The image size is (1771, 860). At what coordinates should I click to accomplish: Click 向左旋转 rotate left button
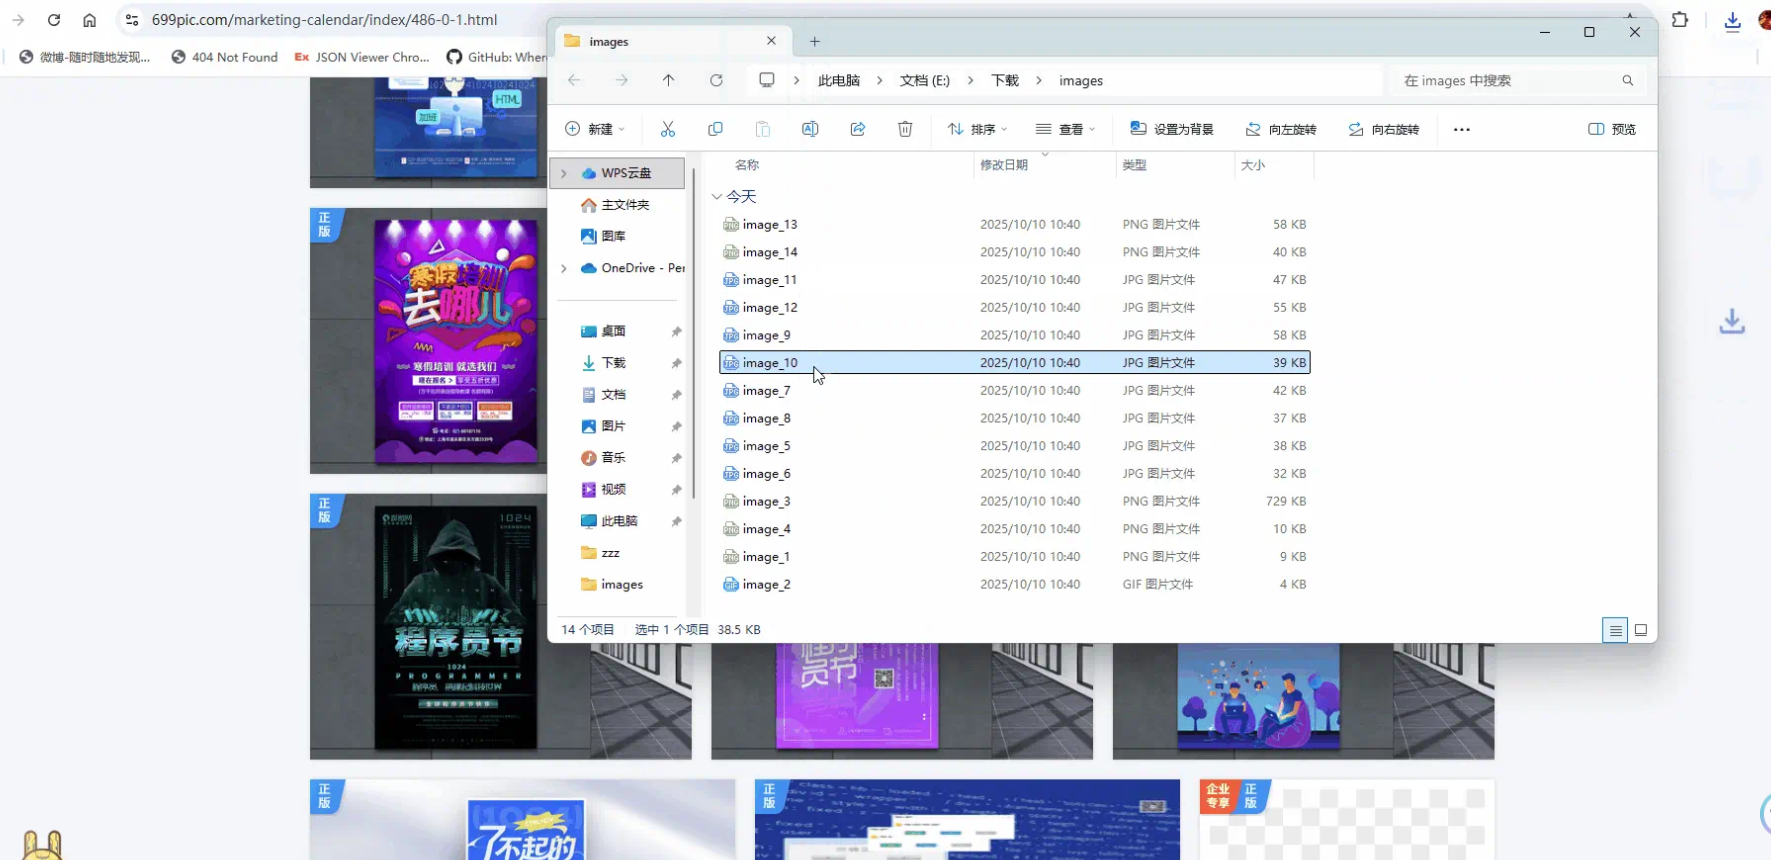[x=1281, y=129]
